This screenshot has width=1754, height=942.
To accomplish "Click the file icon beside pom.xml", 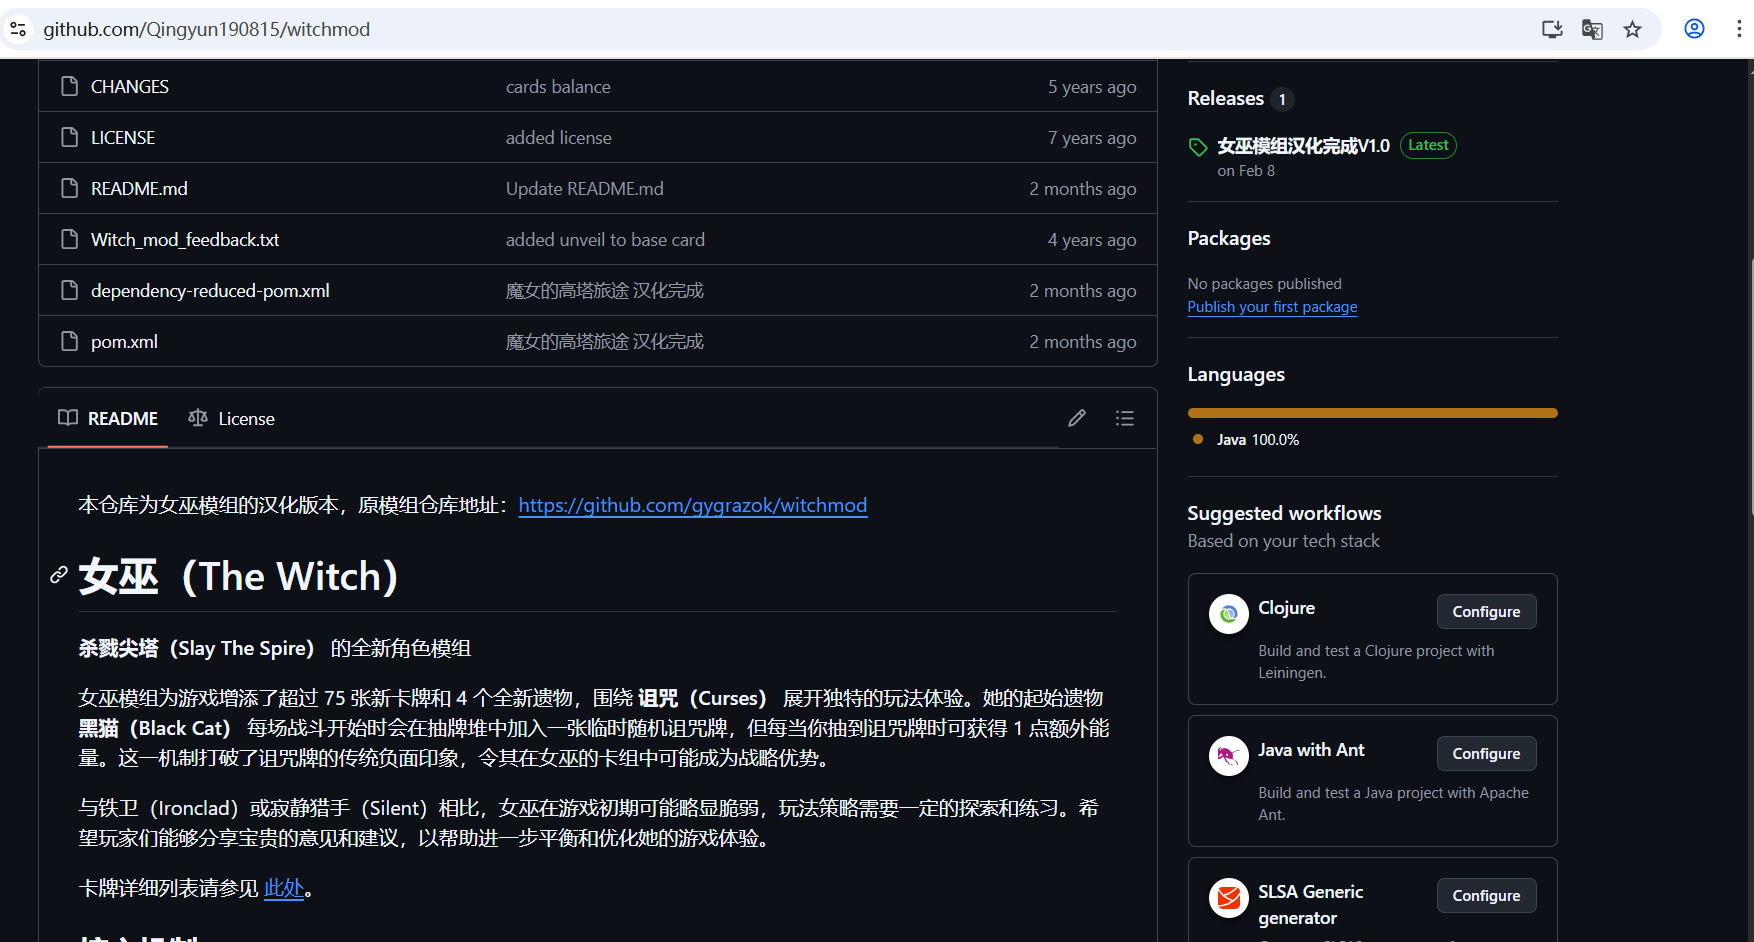I will 69,341.
